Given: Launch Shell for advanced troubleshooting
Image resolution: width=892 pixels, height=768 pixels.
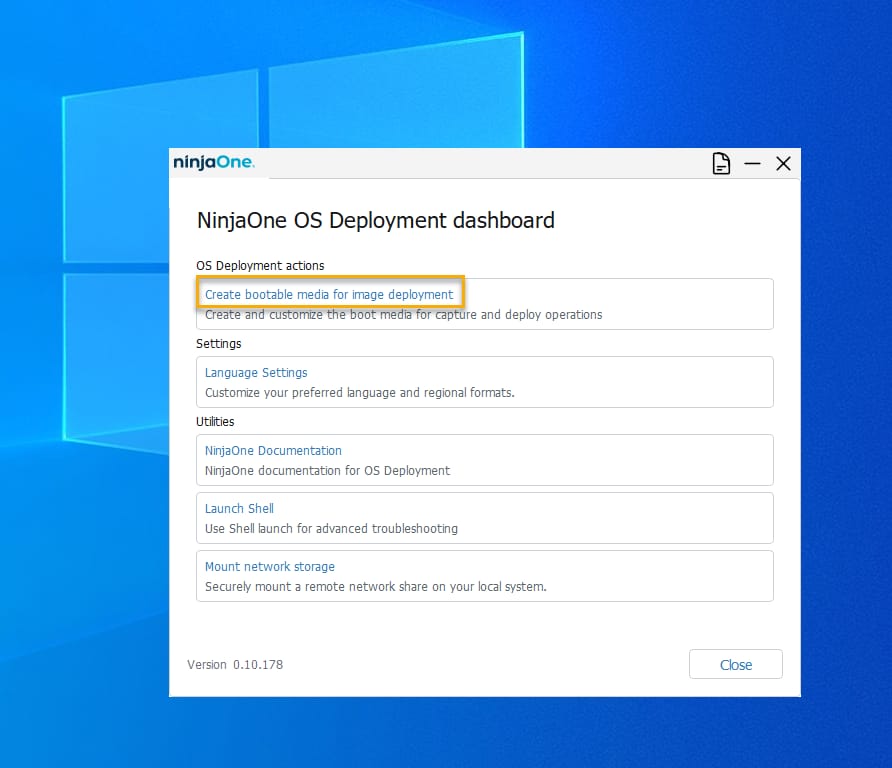Looking at the screenshot, I should [239, 508].
